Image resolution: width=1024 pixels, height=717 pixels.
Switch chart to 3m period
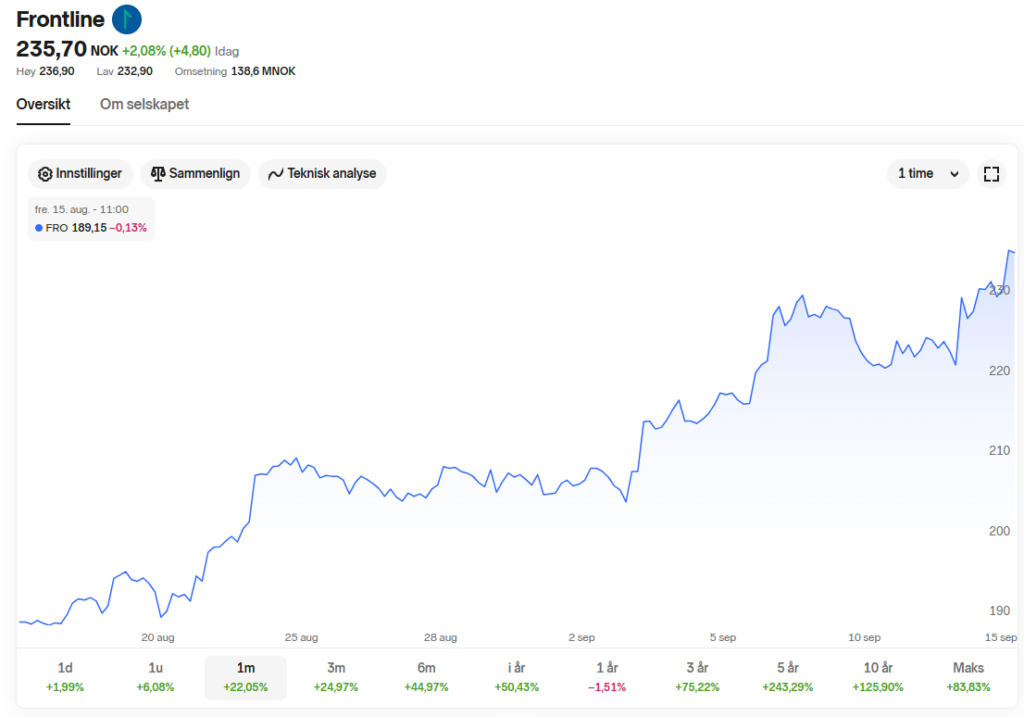click(336, 677)
